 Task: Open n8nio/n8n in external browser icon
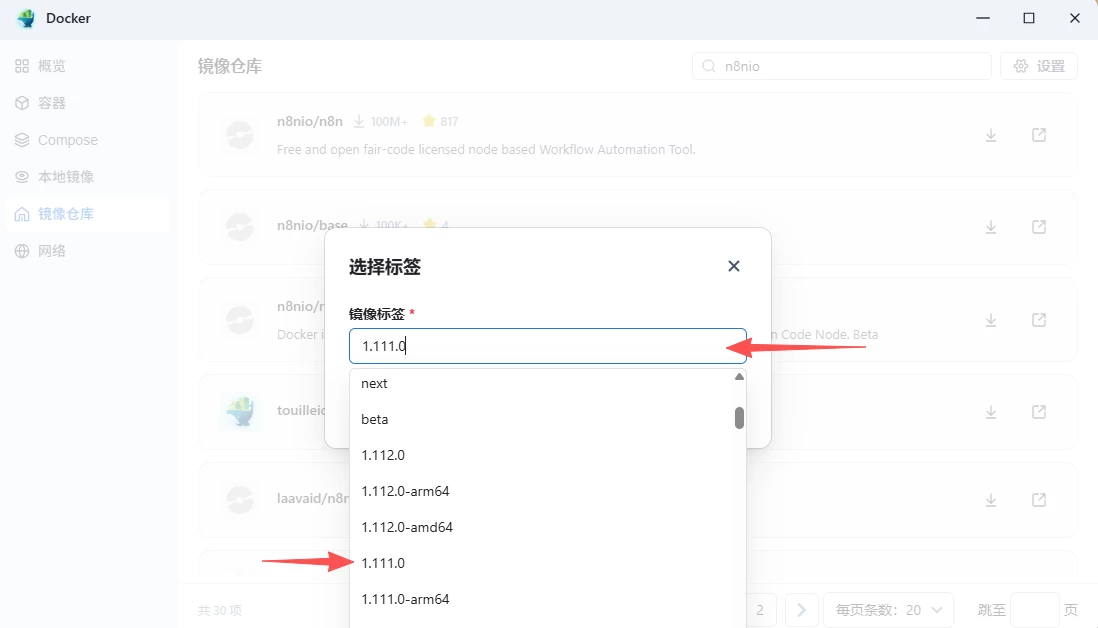[x=1039, y=135]
